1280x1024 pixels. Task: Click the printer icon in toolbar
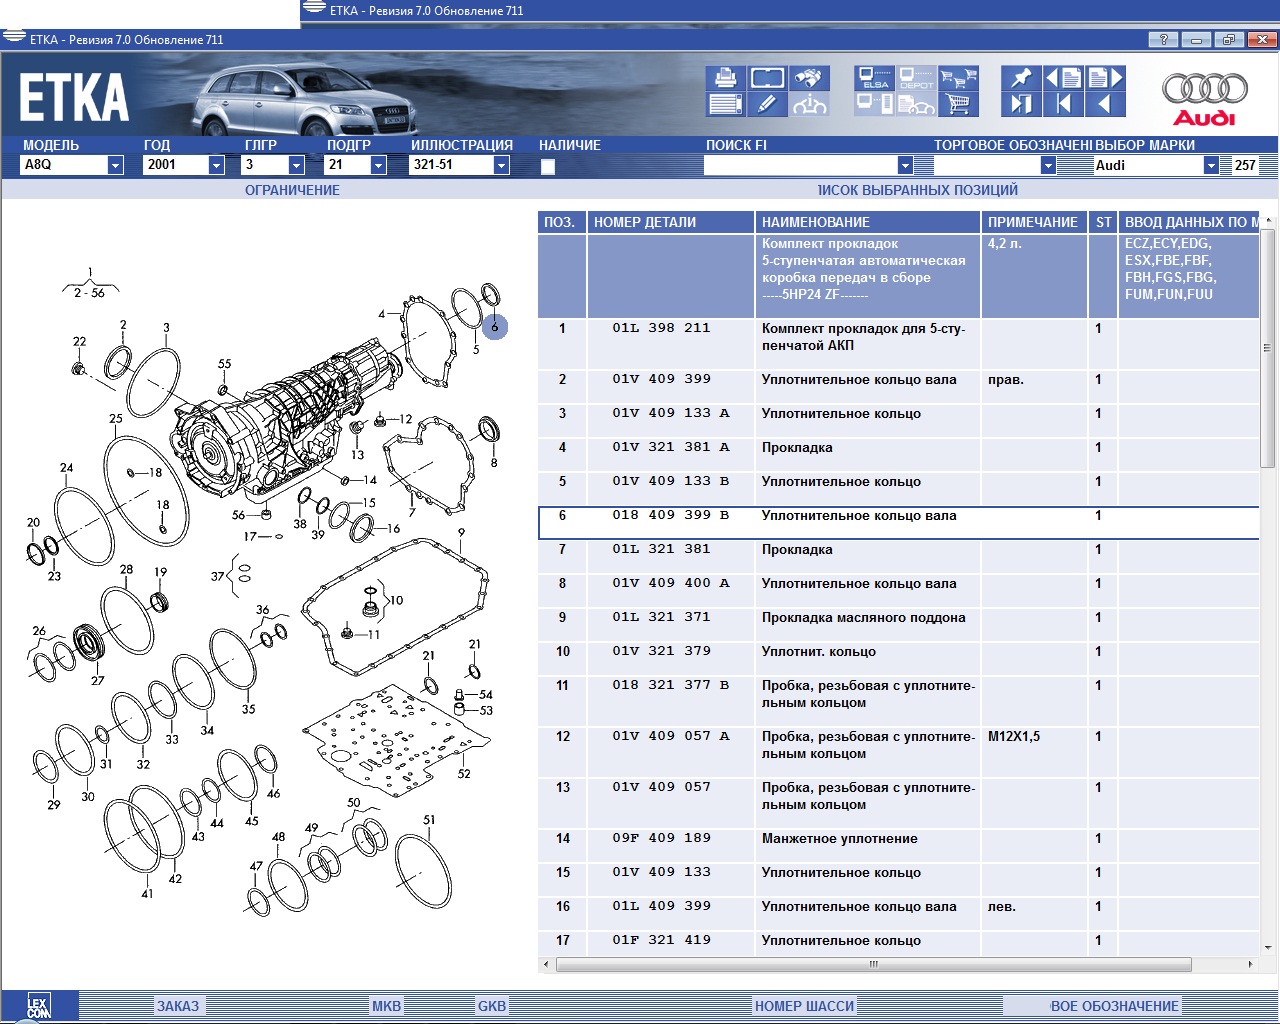pyautogui.click(x=725, y=78)
